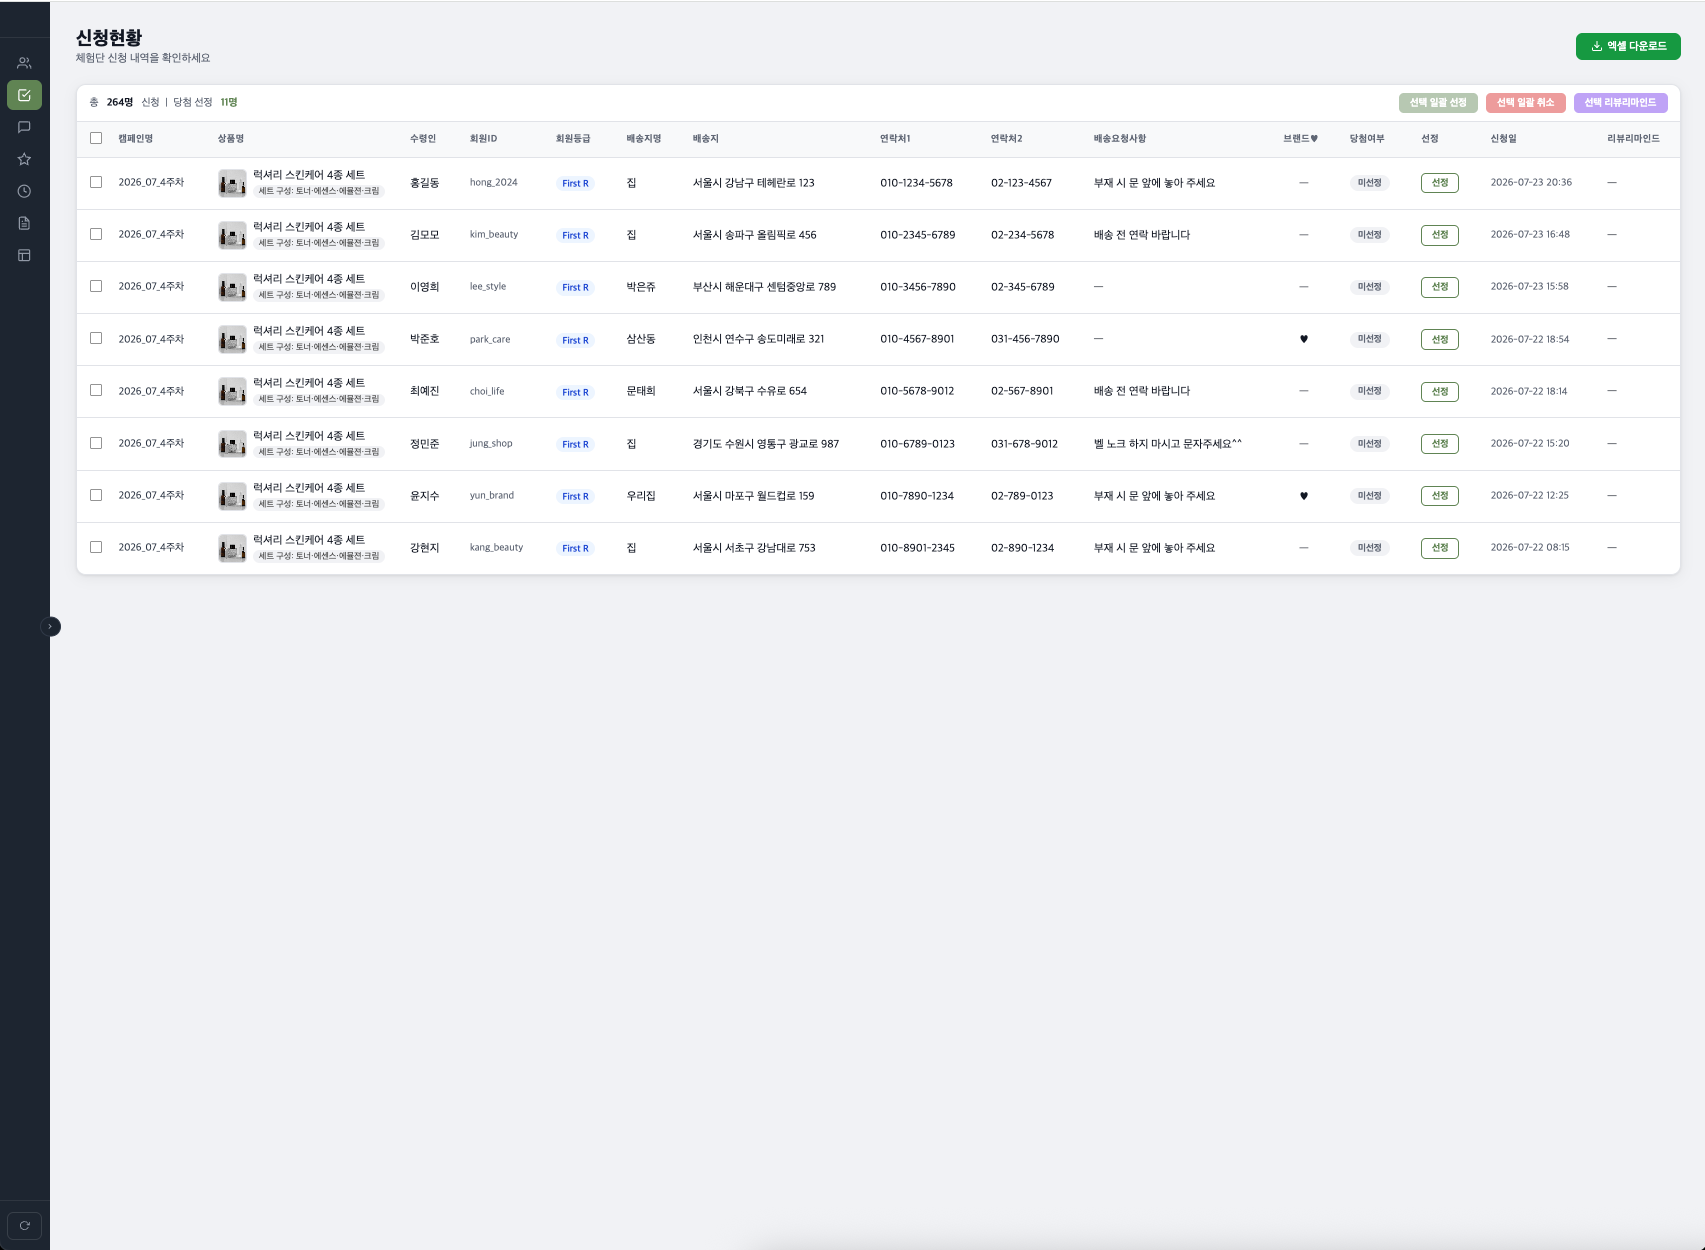Click First R badge in jung_shop row
Viewport: 1705px width, 1250px height.
(575, 444)
